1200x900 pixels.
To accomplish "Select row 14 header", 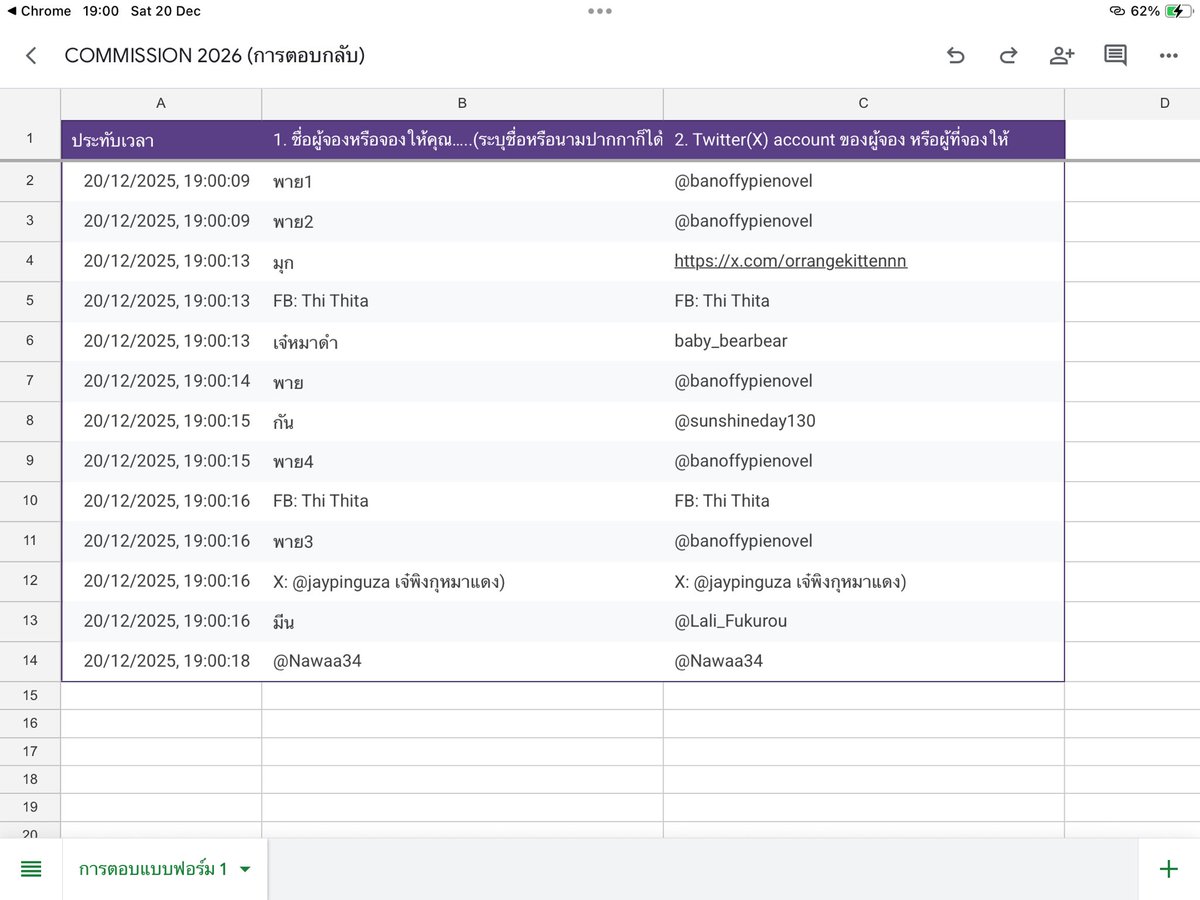I will click(30, 661).
